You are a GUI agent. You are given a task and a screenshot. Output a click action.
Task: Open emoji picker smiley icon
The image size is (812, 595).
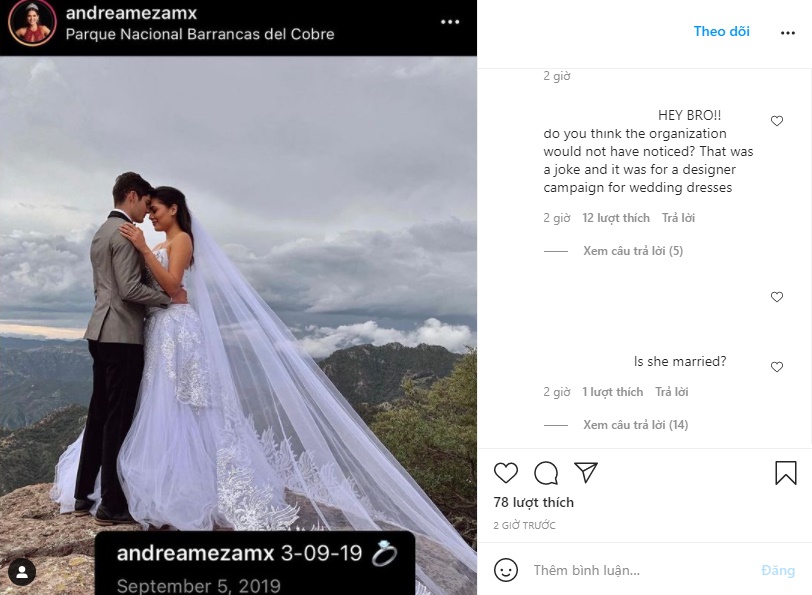point(505,570)
